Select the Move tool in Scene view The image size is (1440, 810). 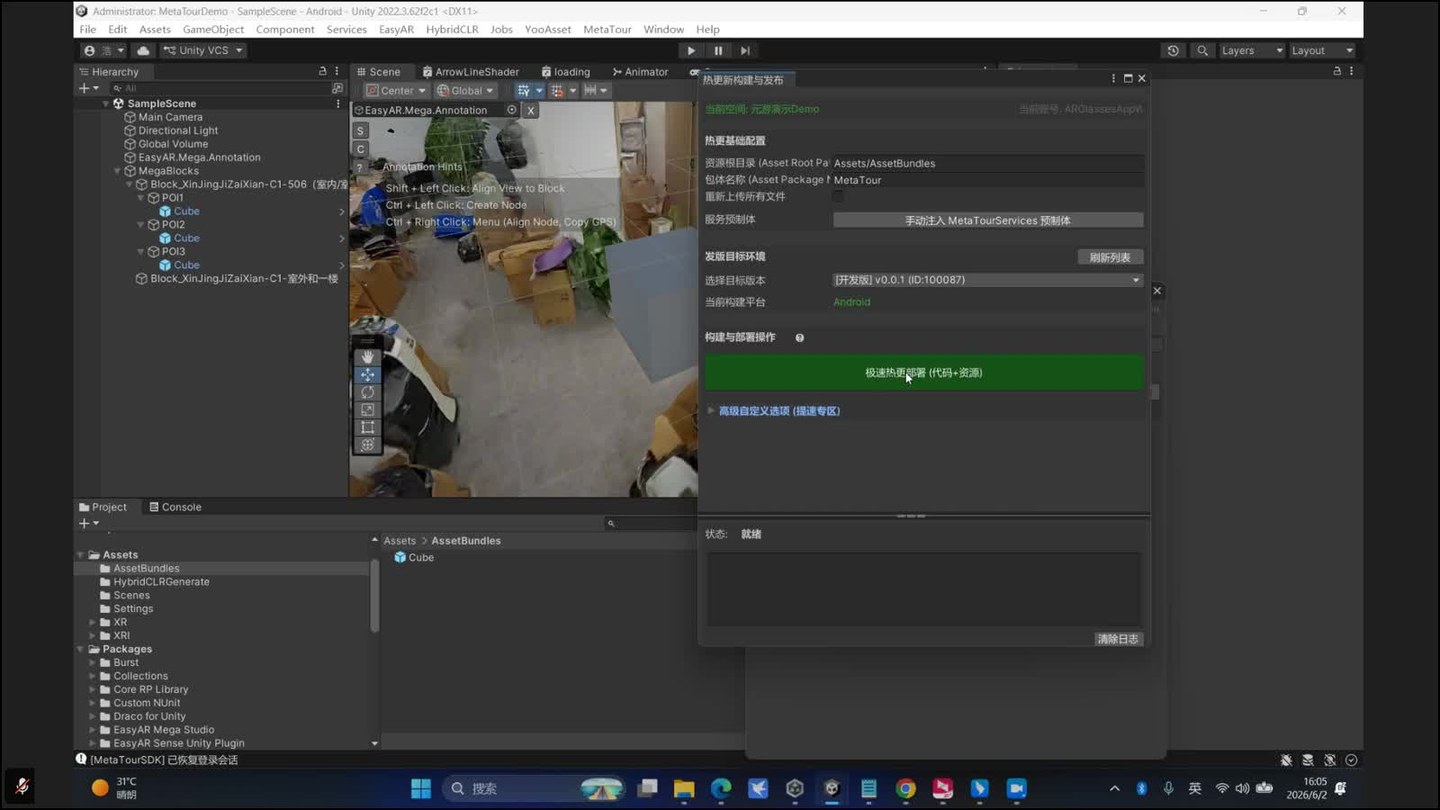tap(368, 375)
